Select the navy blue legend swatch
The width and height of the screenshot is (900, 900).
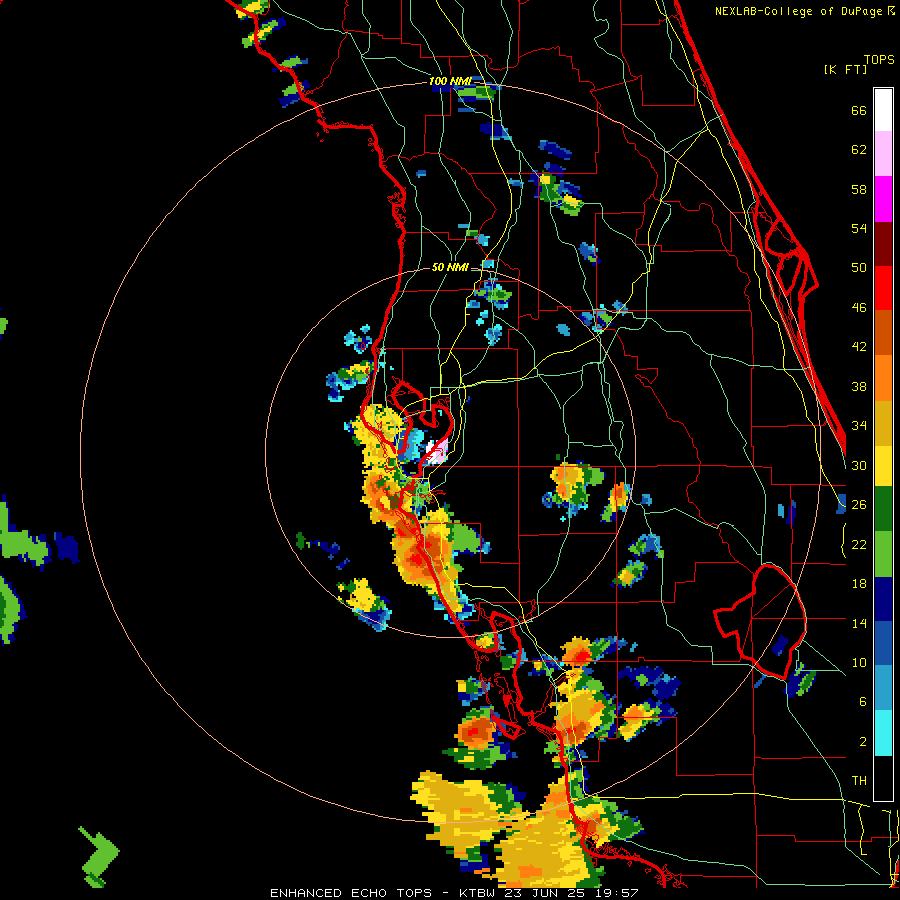pyautogui.click(x=883, y=599)
